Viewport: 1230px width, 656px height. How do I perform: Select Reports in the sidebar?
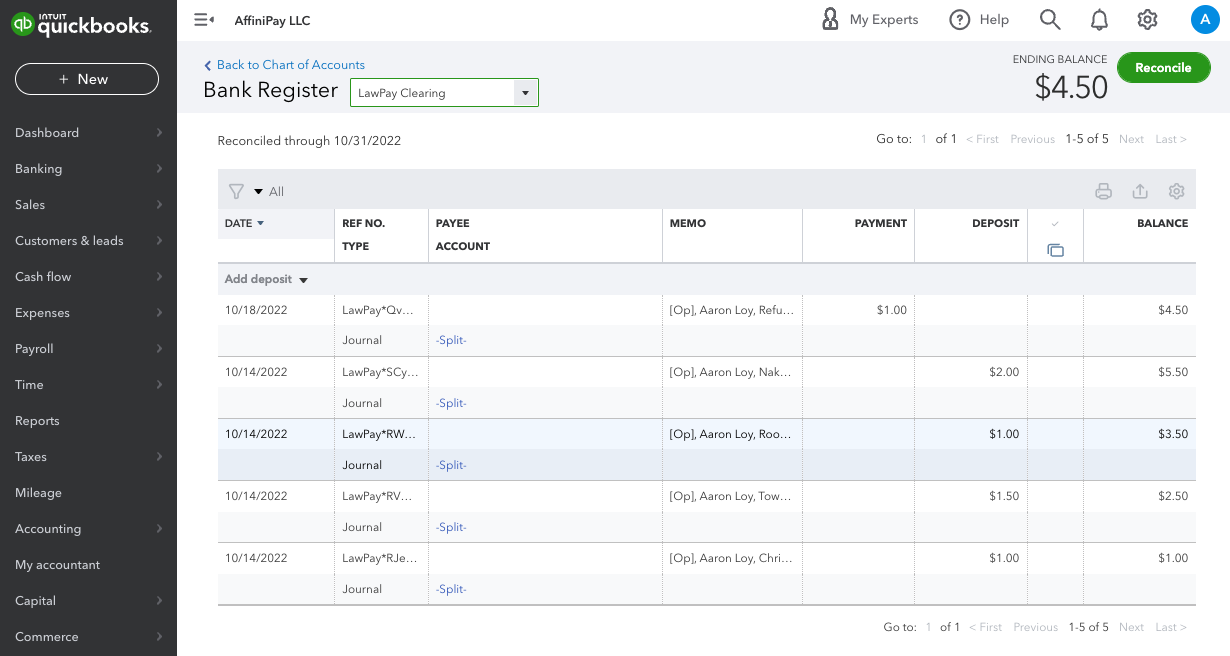coord(88,421)
